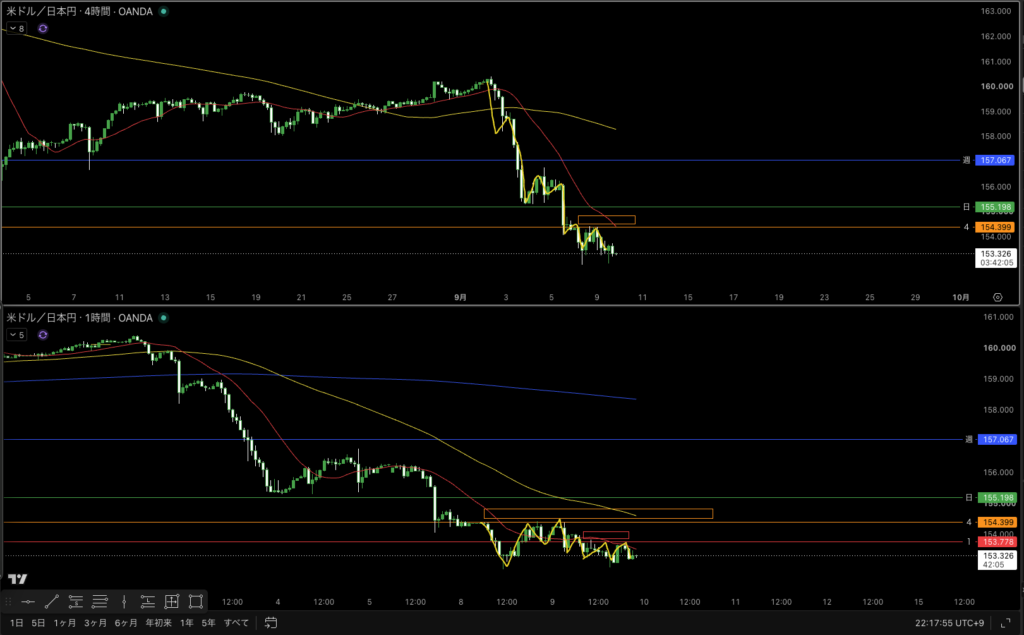This screenshot has width=1024, height=635.
Task: Switch range to 1ヶ月
Action: [65, 623]
